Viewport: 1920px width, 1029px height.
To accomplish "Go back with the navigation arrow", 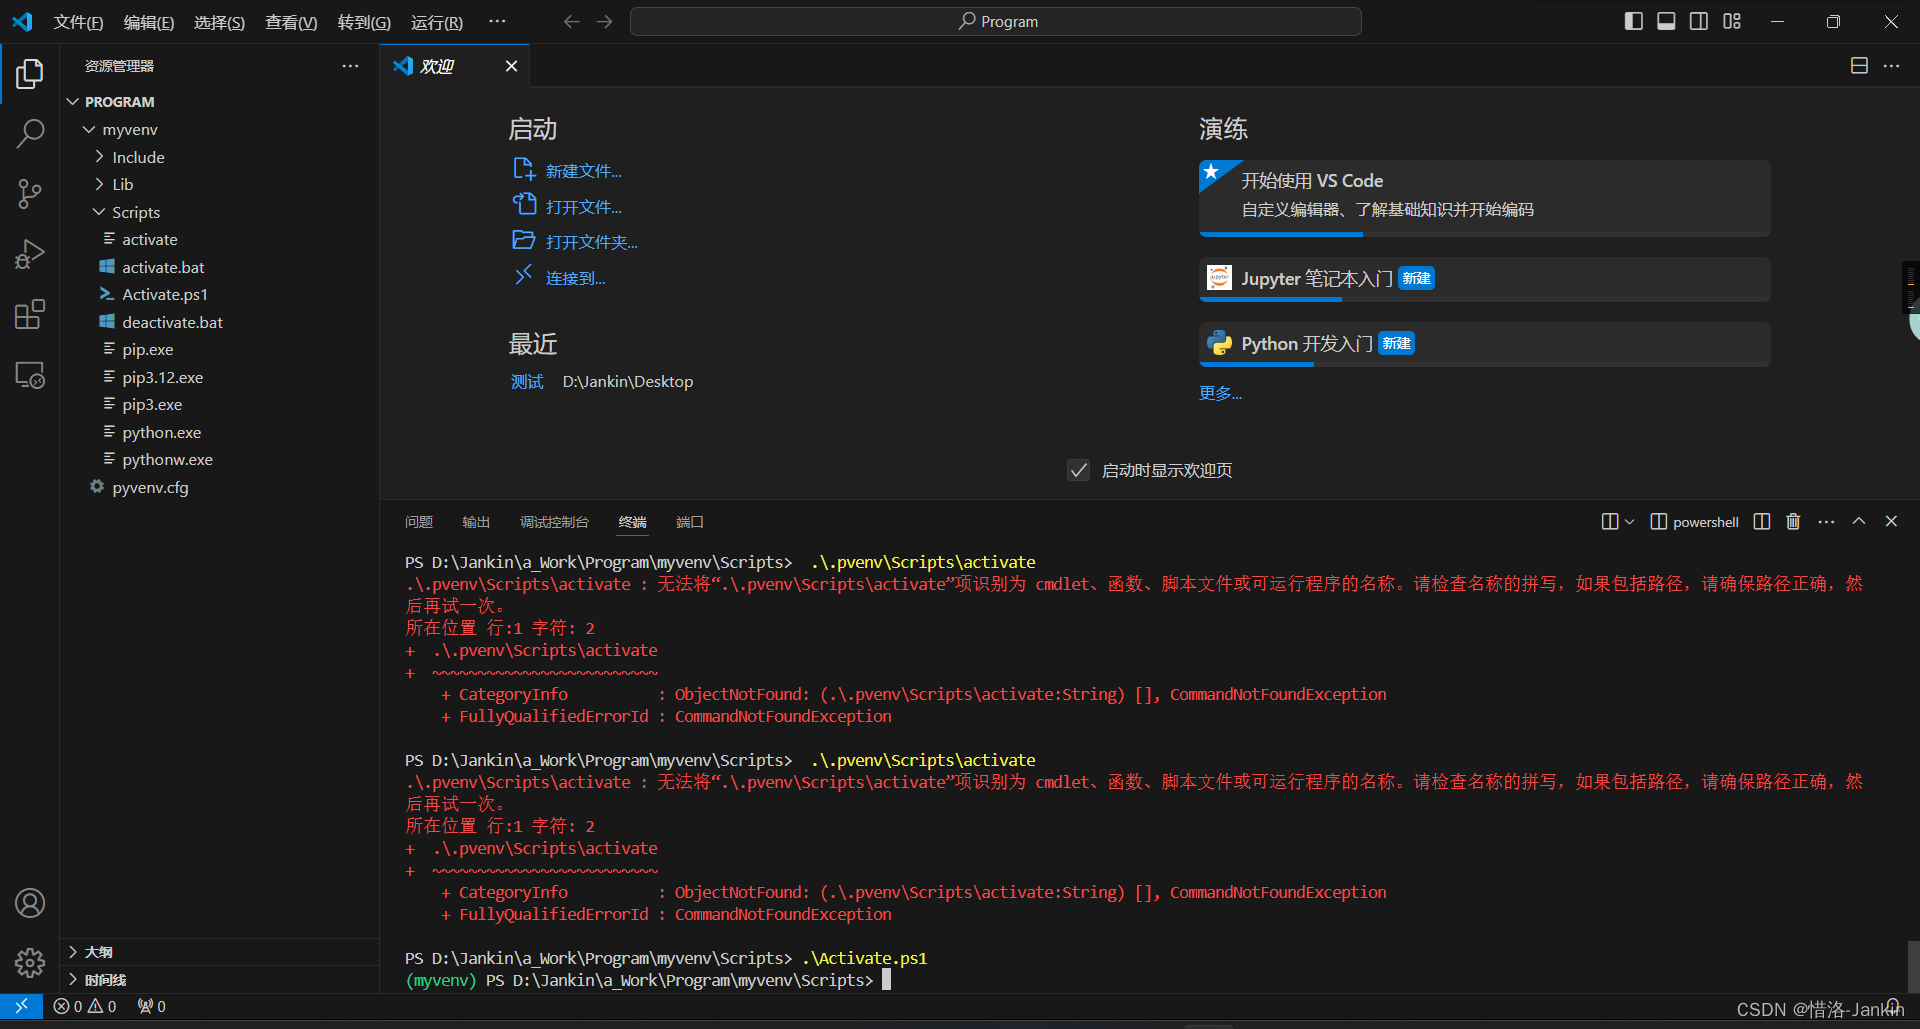I will 571,21.
